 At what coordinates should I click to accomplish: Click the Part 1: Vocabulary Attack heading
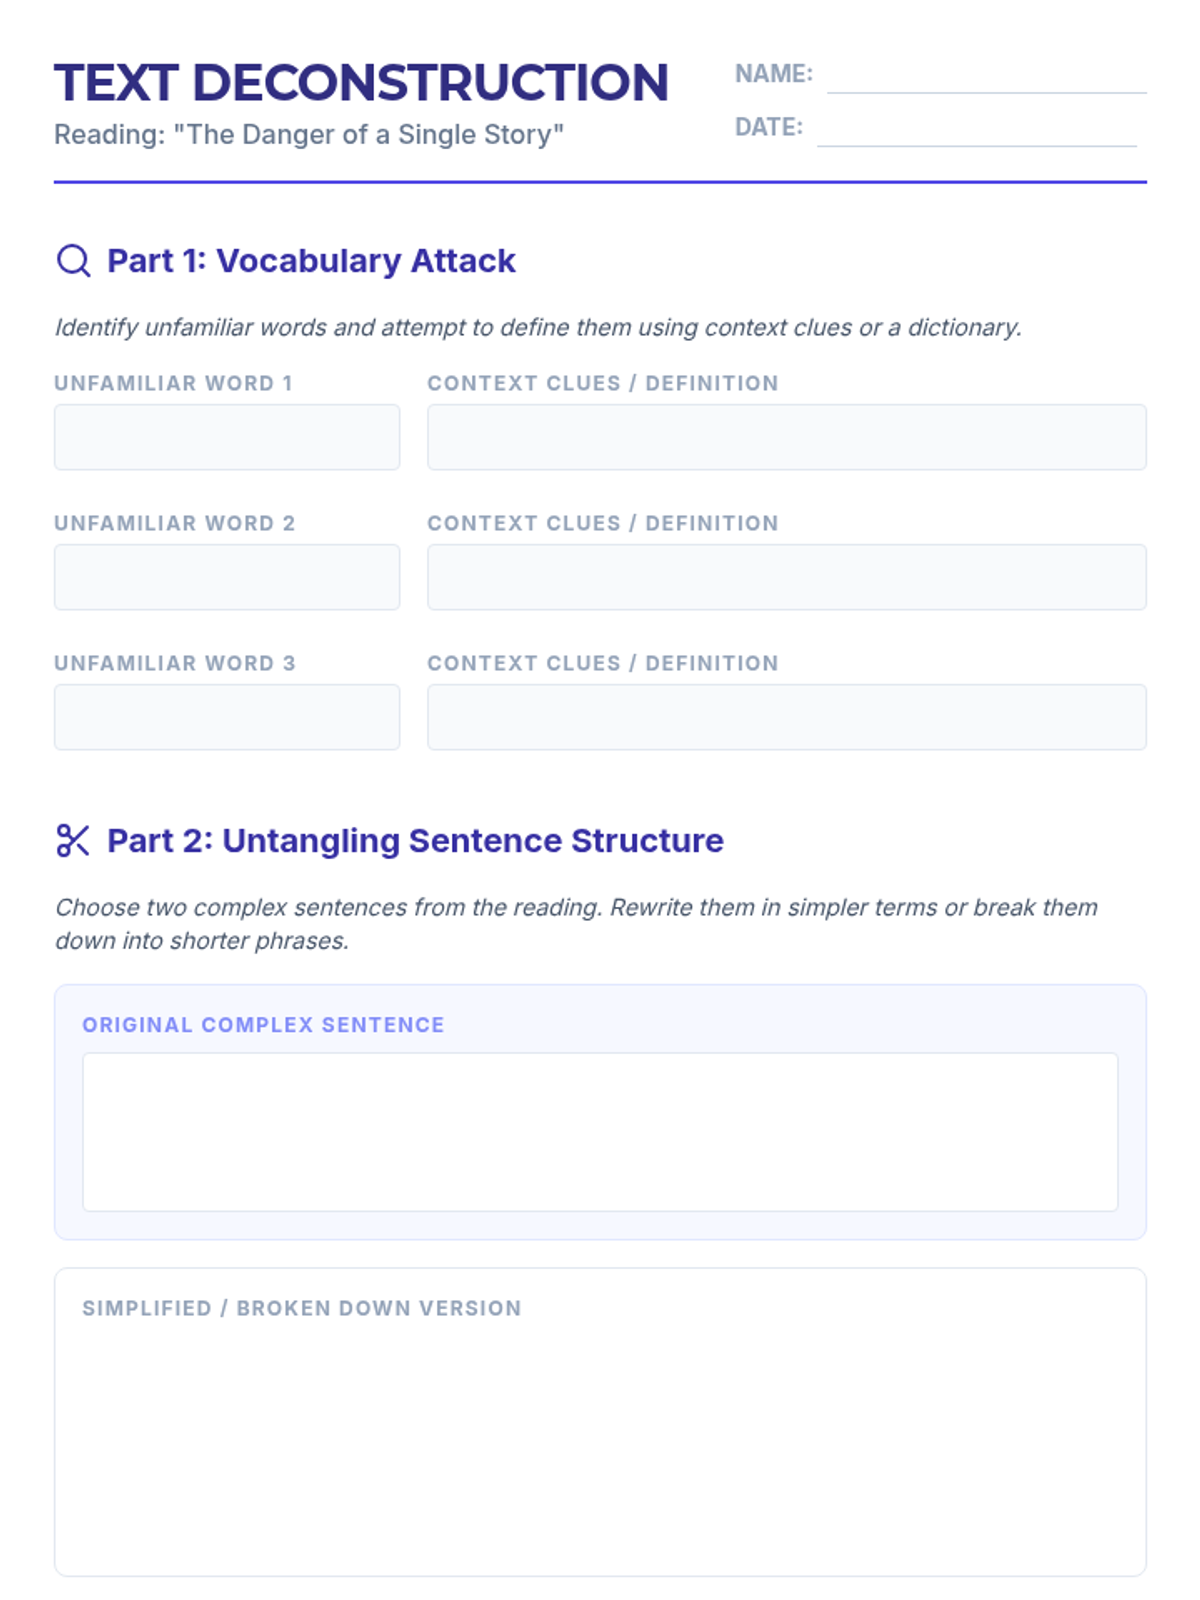(x=311, y=261)
